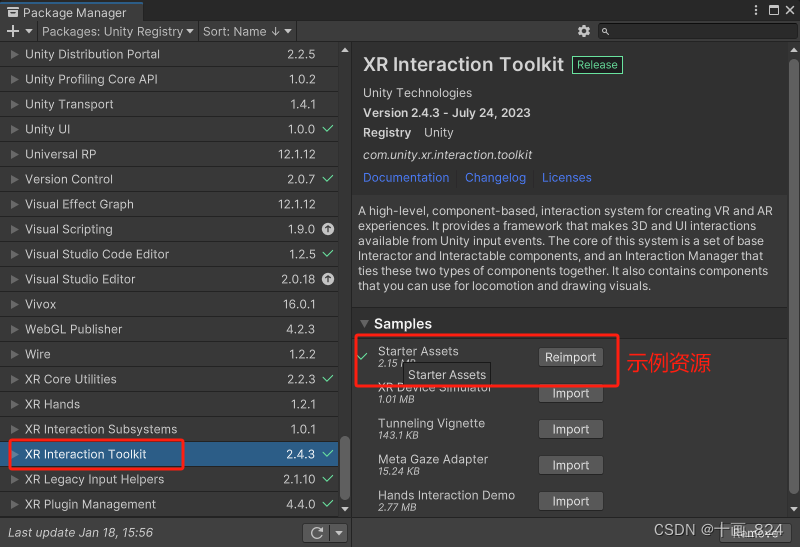Select the WebGL Publisher package
This screenshot has height=547, width=800.
(x=169, y=329)
